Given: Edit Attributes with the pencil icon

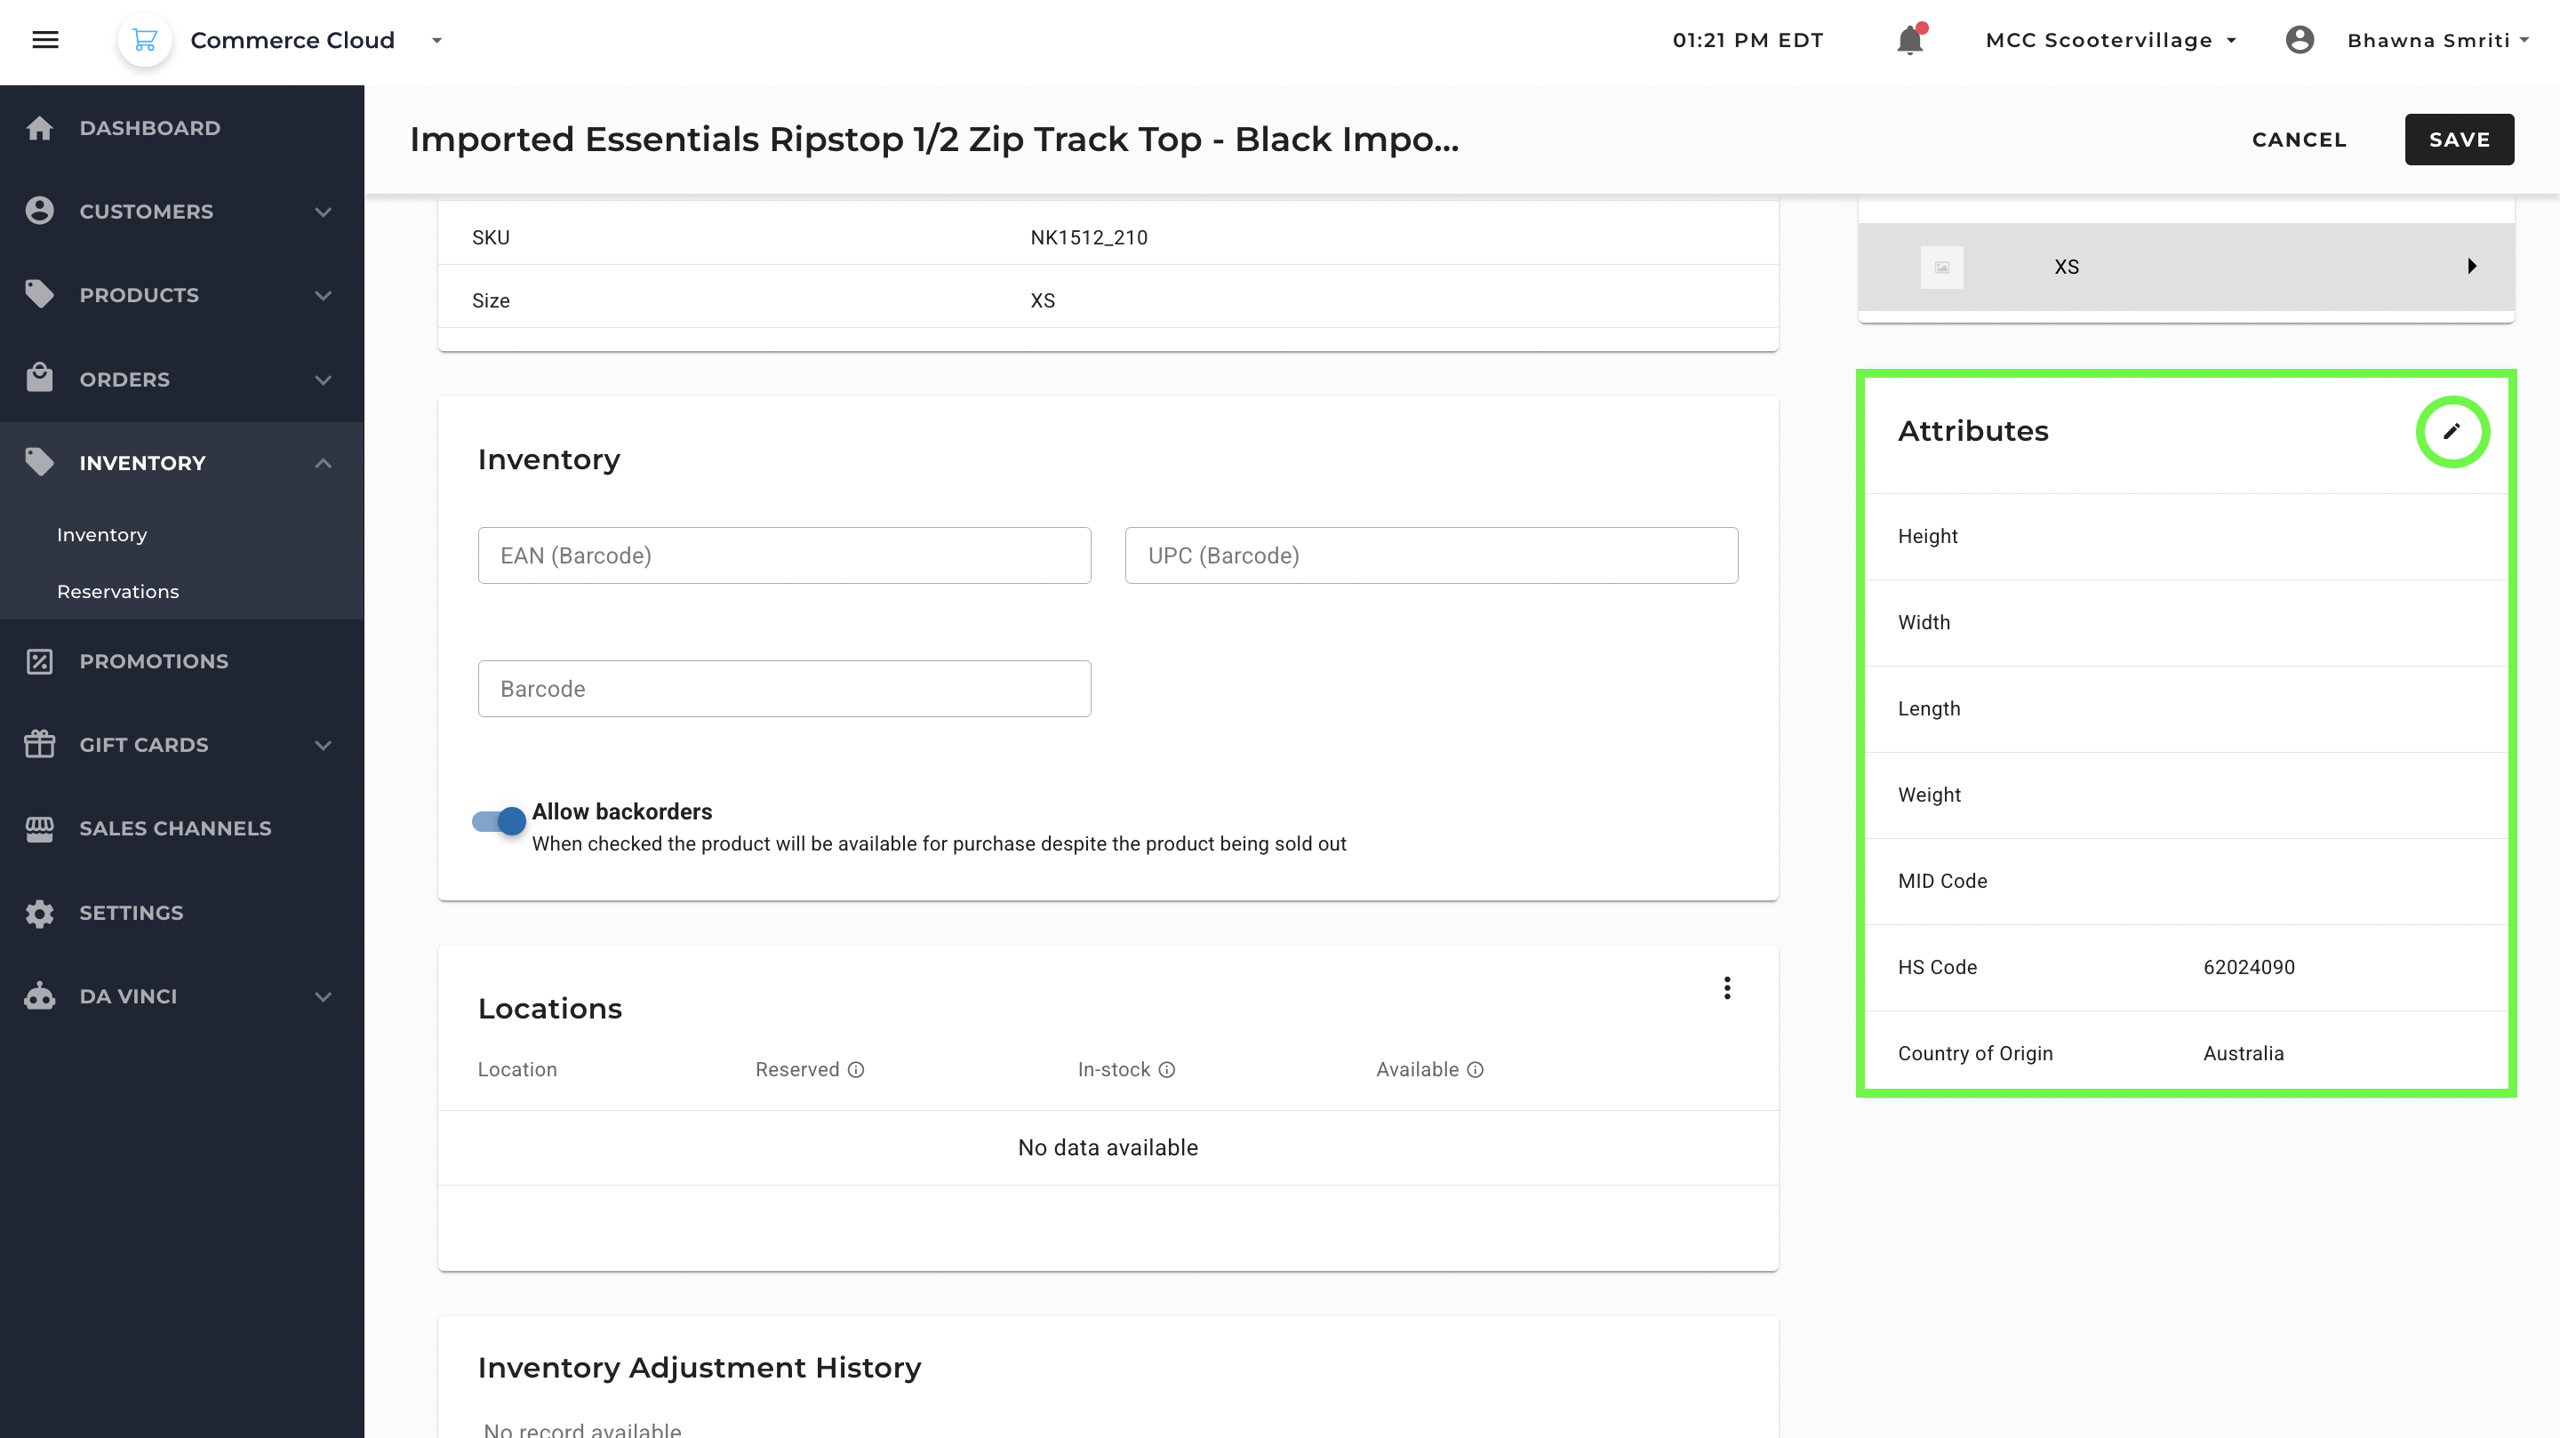Looking at the screenshot, I should click(x=2451, y=432).
